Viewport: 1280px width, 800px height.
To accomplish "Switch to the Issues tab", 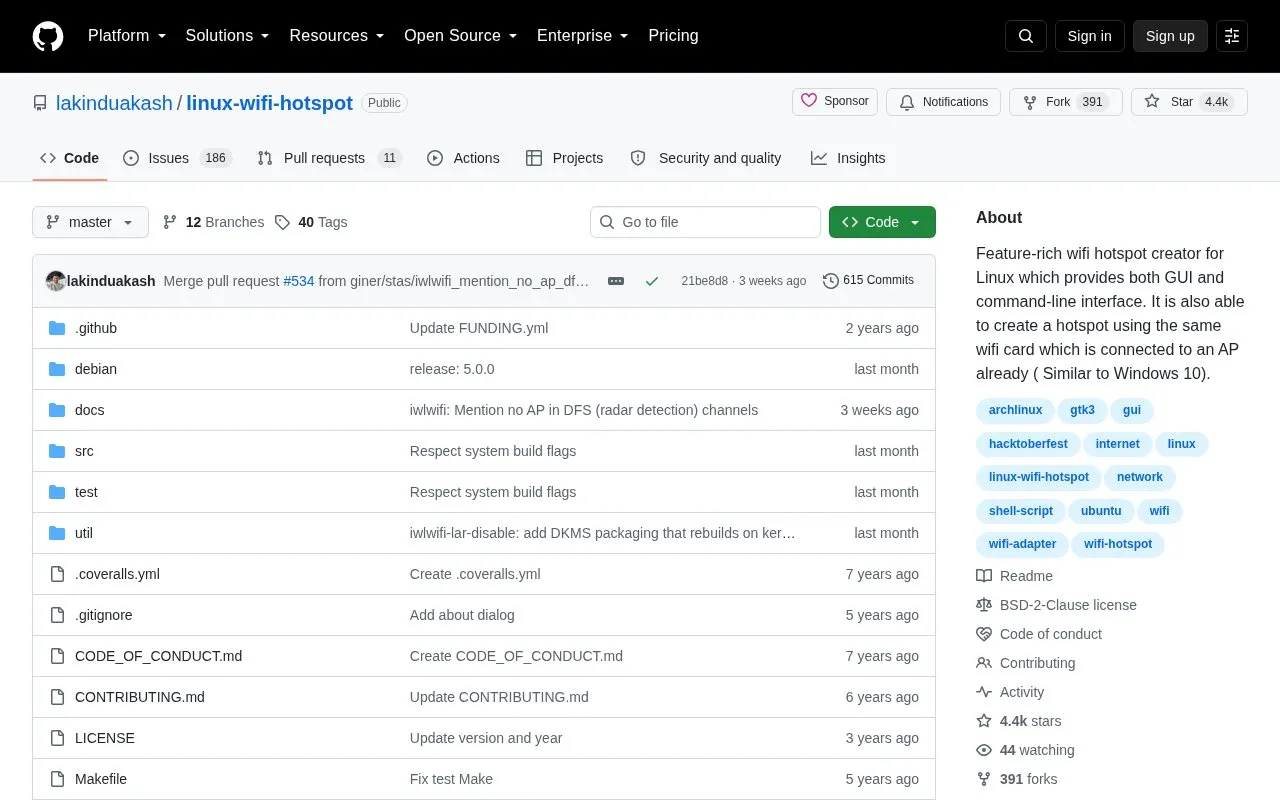I will [177, 158].
